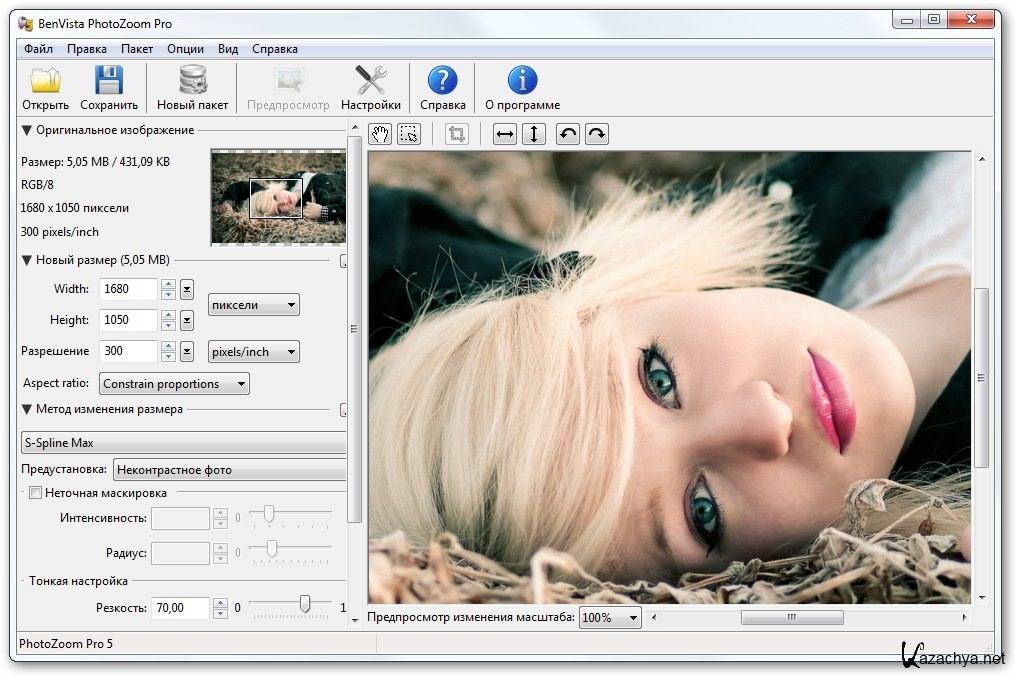This screenshot has height=677, width=1017.
Task: Open the S-Spline Max method dropdown
Action: [x=183, y=442]
